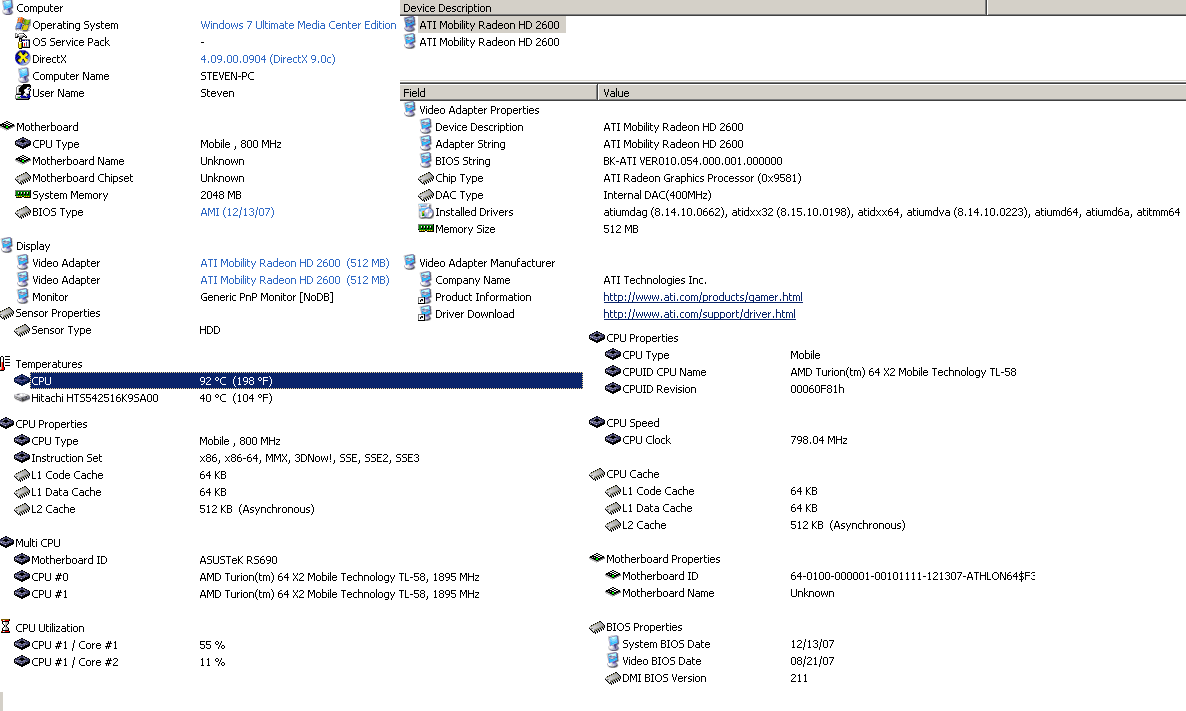The height and width of the screenshot is (711, 1186).
Task: Click the STEVEN-PC computer name value
Action: (x=227, y=76)
